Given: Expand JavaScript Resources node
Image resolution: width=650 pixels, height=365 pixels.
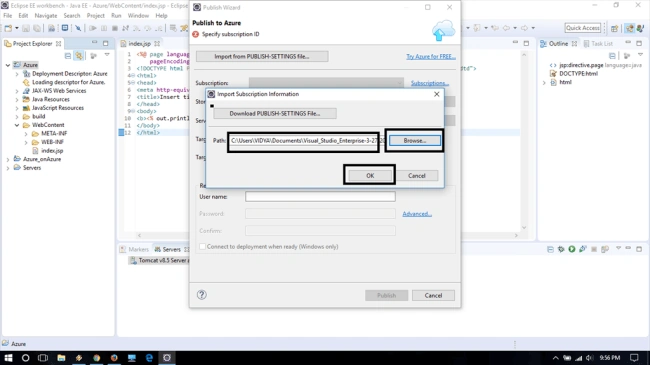Looking at the screenshot, I should click(17, 108).
